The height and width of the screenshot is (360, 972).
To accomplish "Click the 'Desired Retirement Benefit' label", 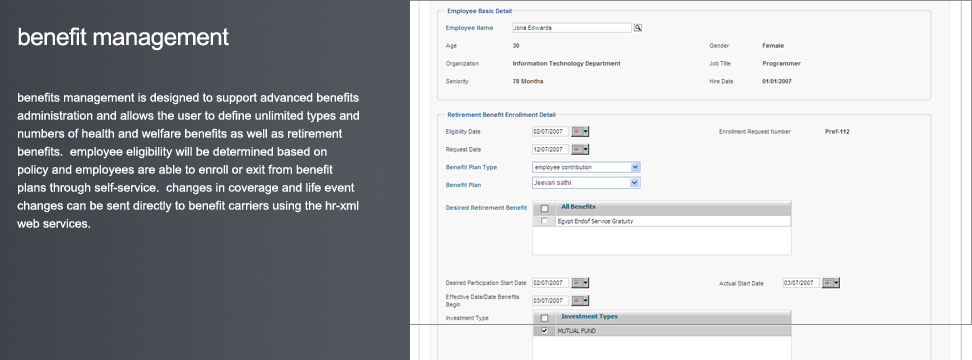I will pos(486,208).
